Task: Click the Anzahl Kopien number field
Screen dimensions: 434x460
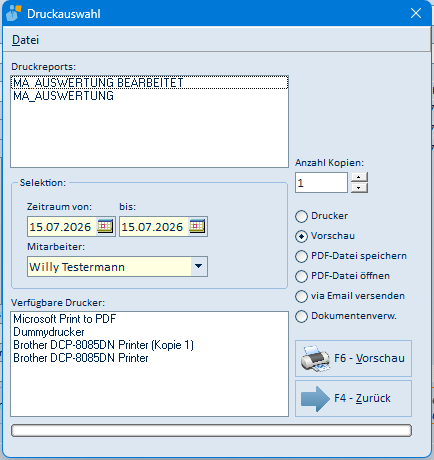Action: click(x=321, y=183)
